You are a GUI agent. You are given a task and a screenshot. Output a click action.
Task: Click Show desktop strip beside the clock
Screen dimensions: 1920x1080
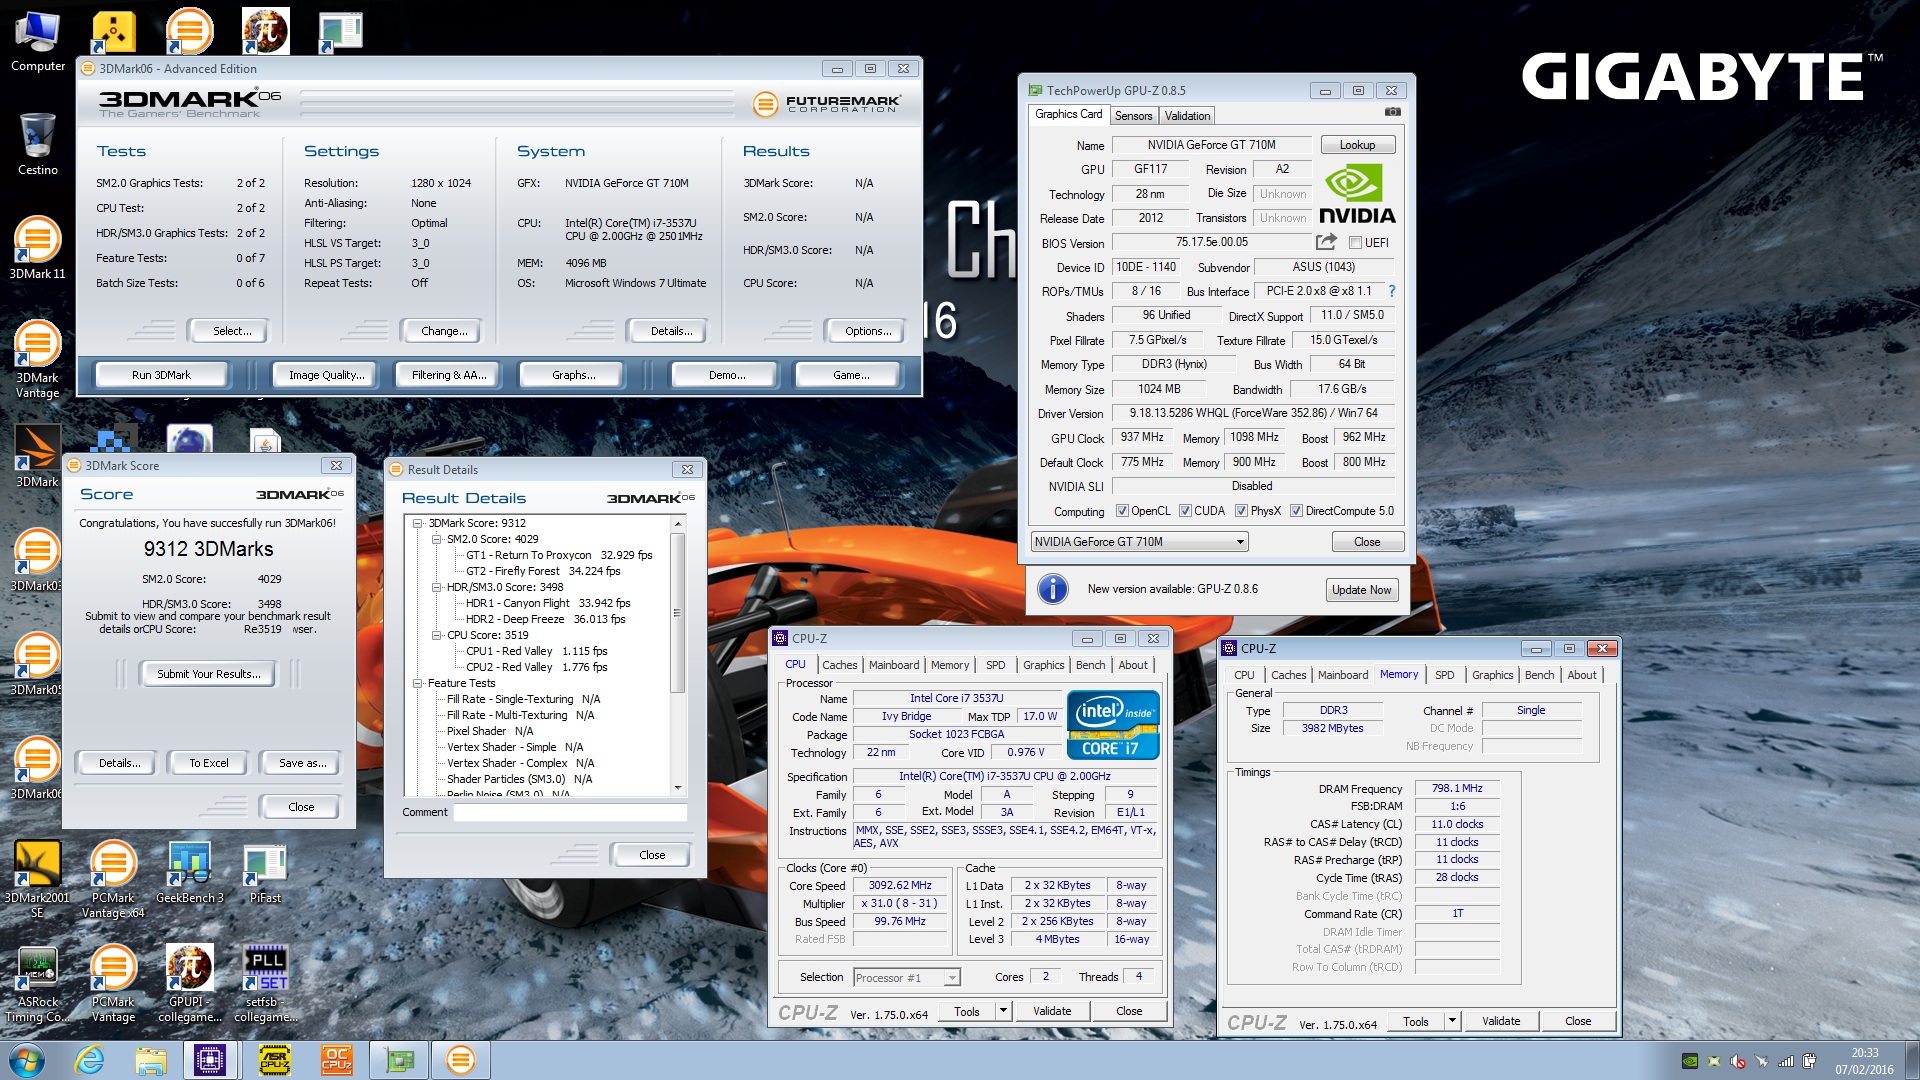[1911, 1060]
